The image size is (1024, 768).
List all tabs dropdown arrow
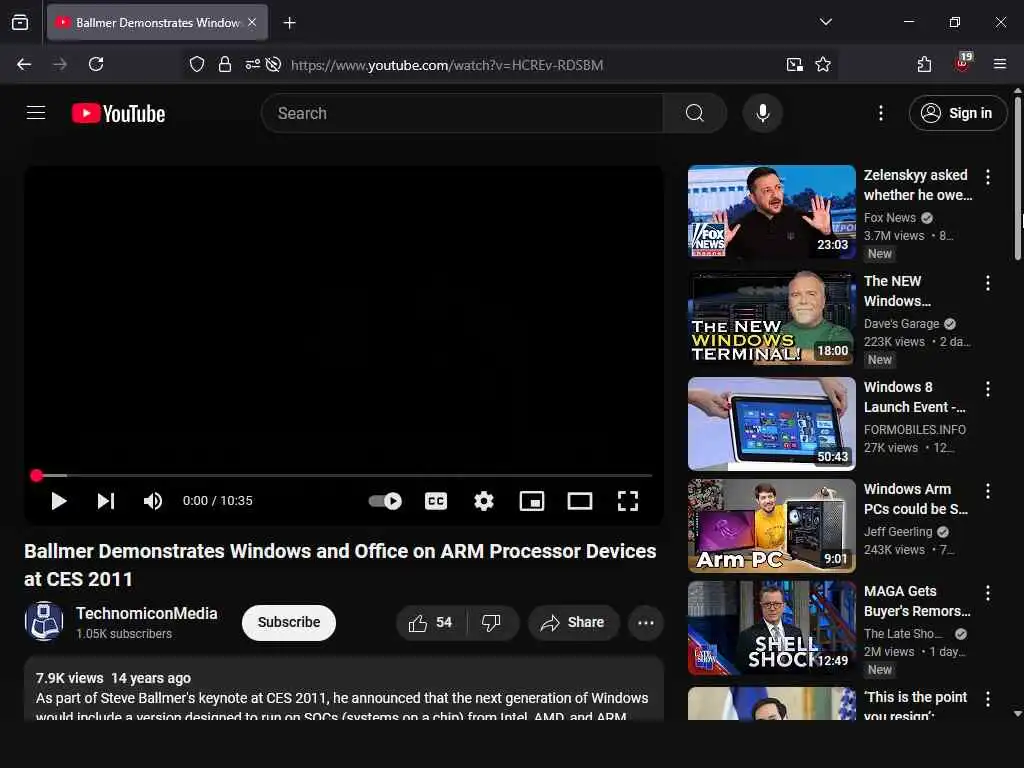tap(825, 22)
